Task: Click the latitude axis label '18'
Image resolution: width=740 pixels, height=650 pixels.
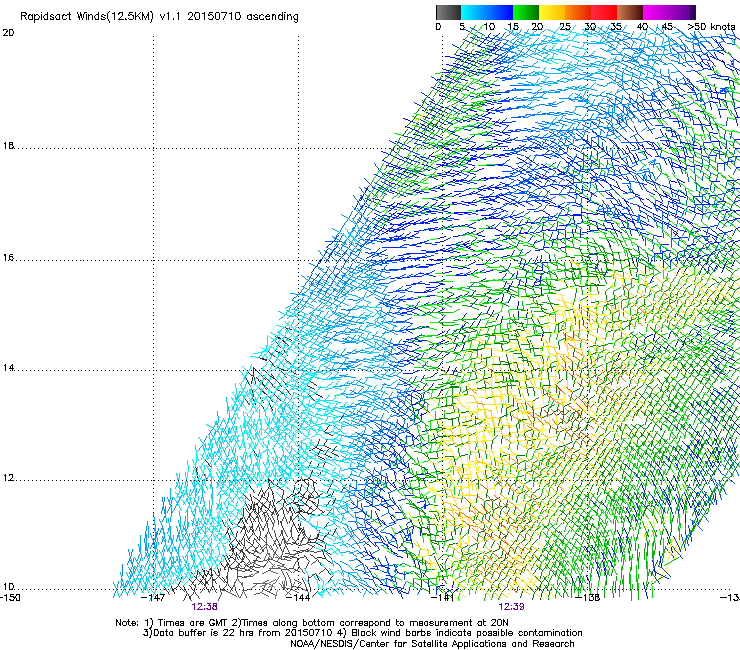Action: (x=8, y=145)
